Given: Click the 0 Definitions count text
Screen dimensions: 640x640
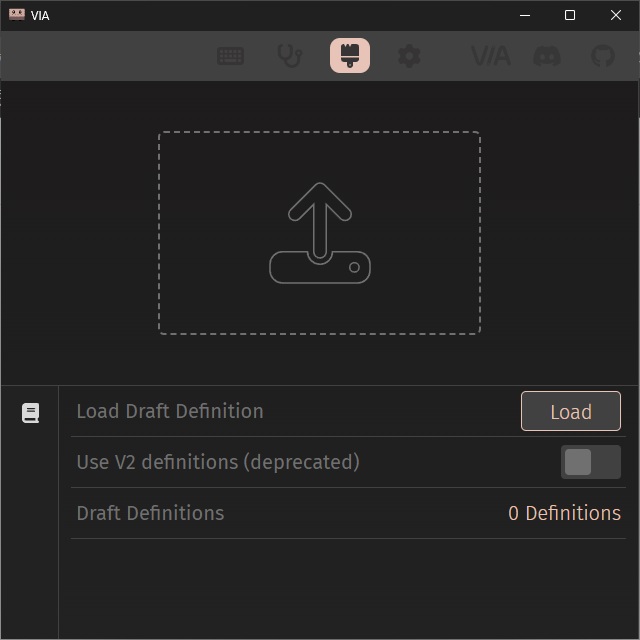Looking at the screenshot, I should point(564,513).
